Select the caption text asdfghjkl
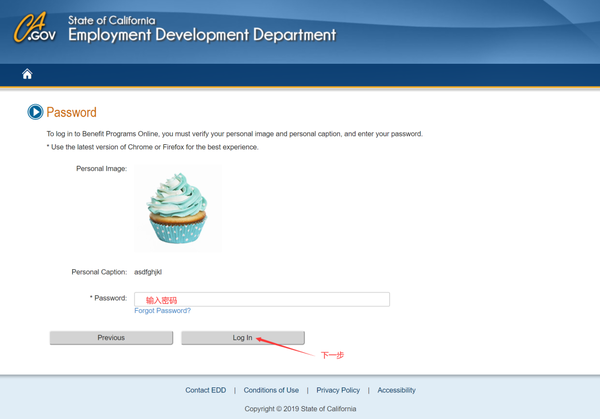 [148, 272]
